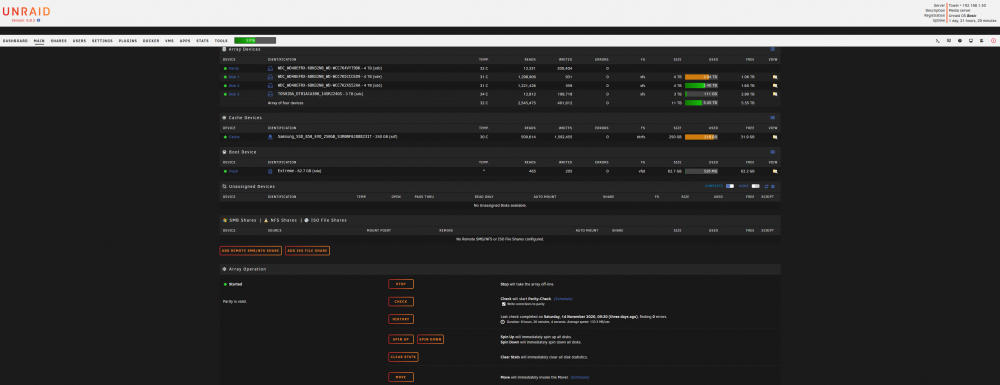Click the Unassigned Devices settings gear icon

pos(773,186)
